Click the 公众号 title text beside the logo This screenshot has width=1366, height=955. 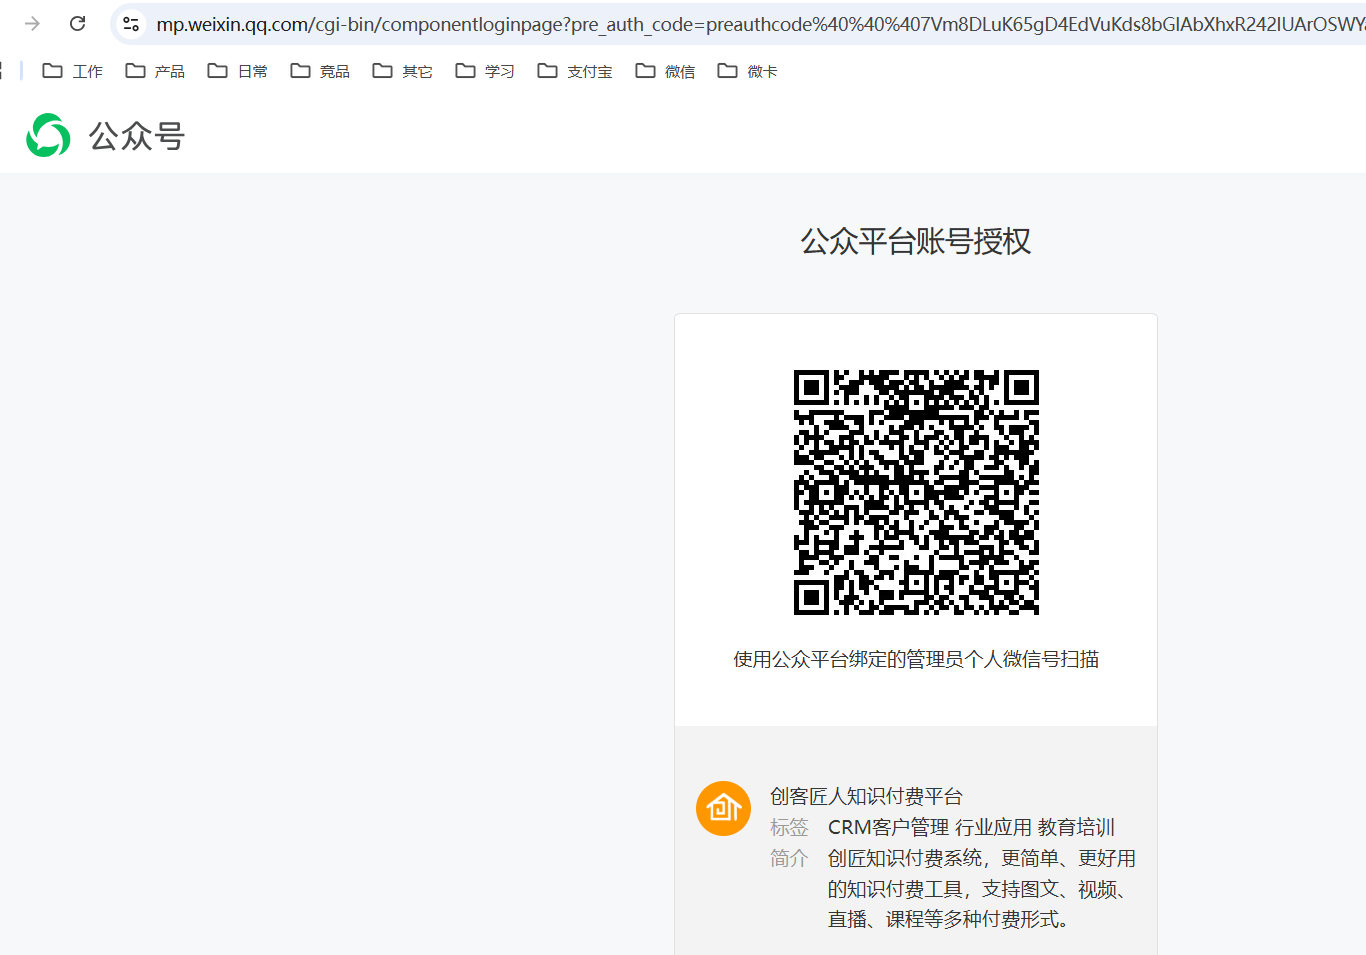[x=137, y=136]
